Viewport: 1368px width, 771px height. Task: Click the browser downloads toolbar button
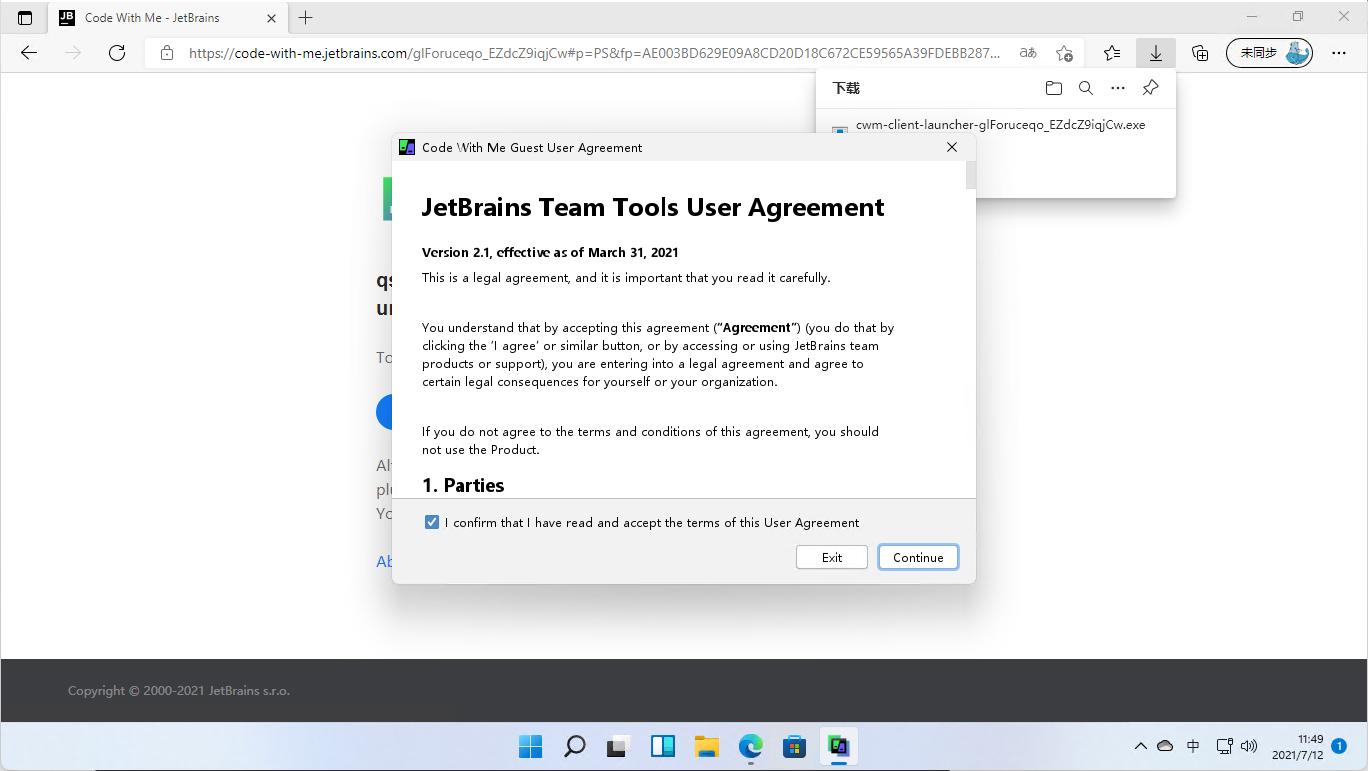(x=1155, y=53)
